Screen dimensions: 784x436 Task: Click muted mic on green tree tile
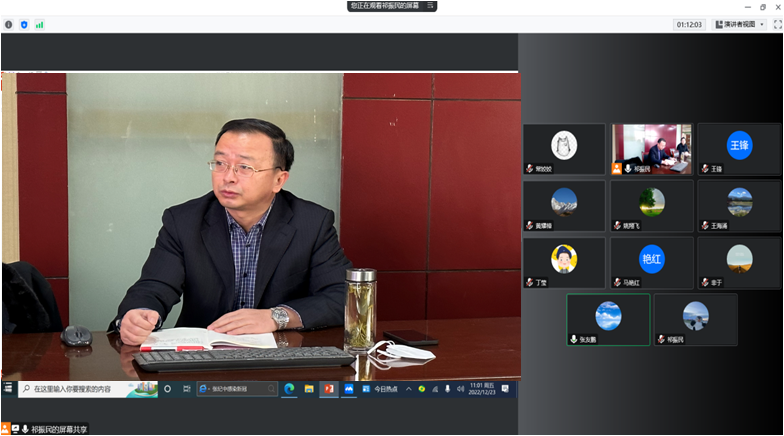618,226
